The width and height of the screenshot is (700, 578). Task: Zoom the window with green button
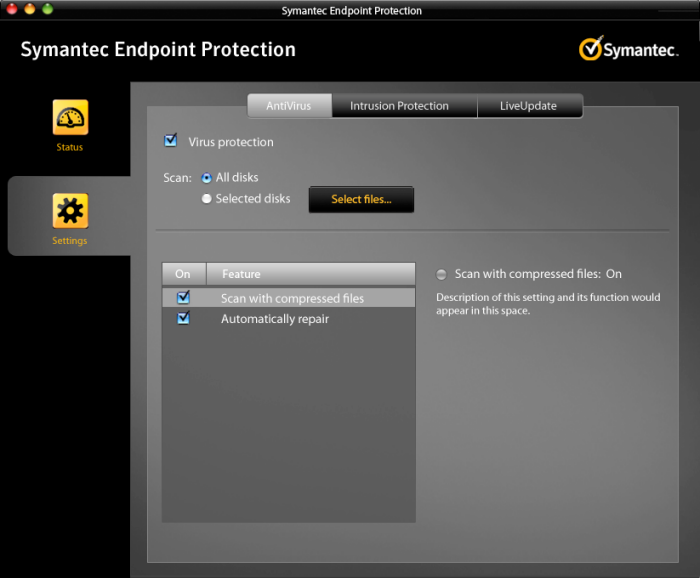click(47, 8)
